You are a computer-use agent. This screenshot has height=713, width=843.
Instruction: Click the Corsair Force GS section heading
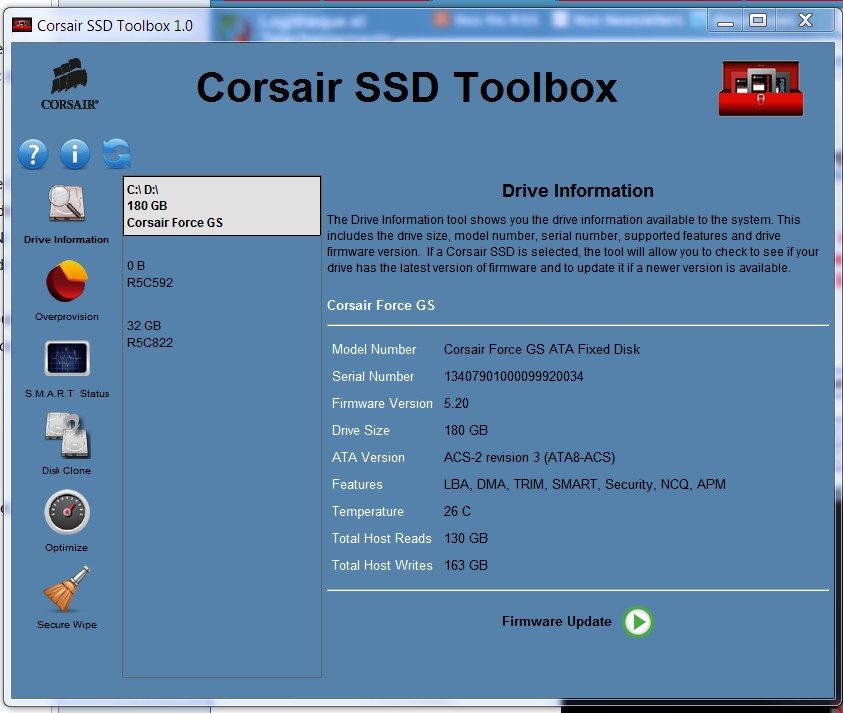[381, 305]
